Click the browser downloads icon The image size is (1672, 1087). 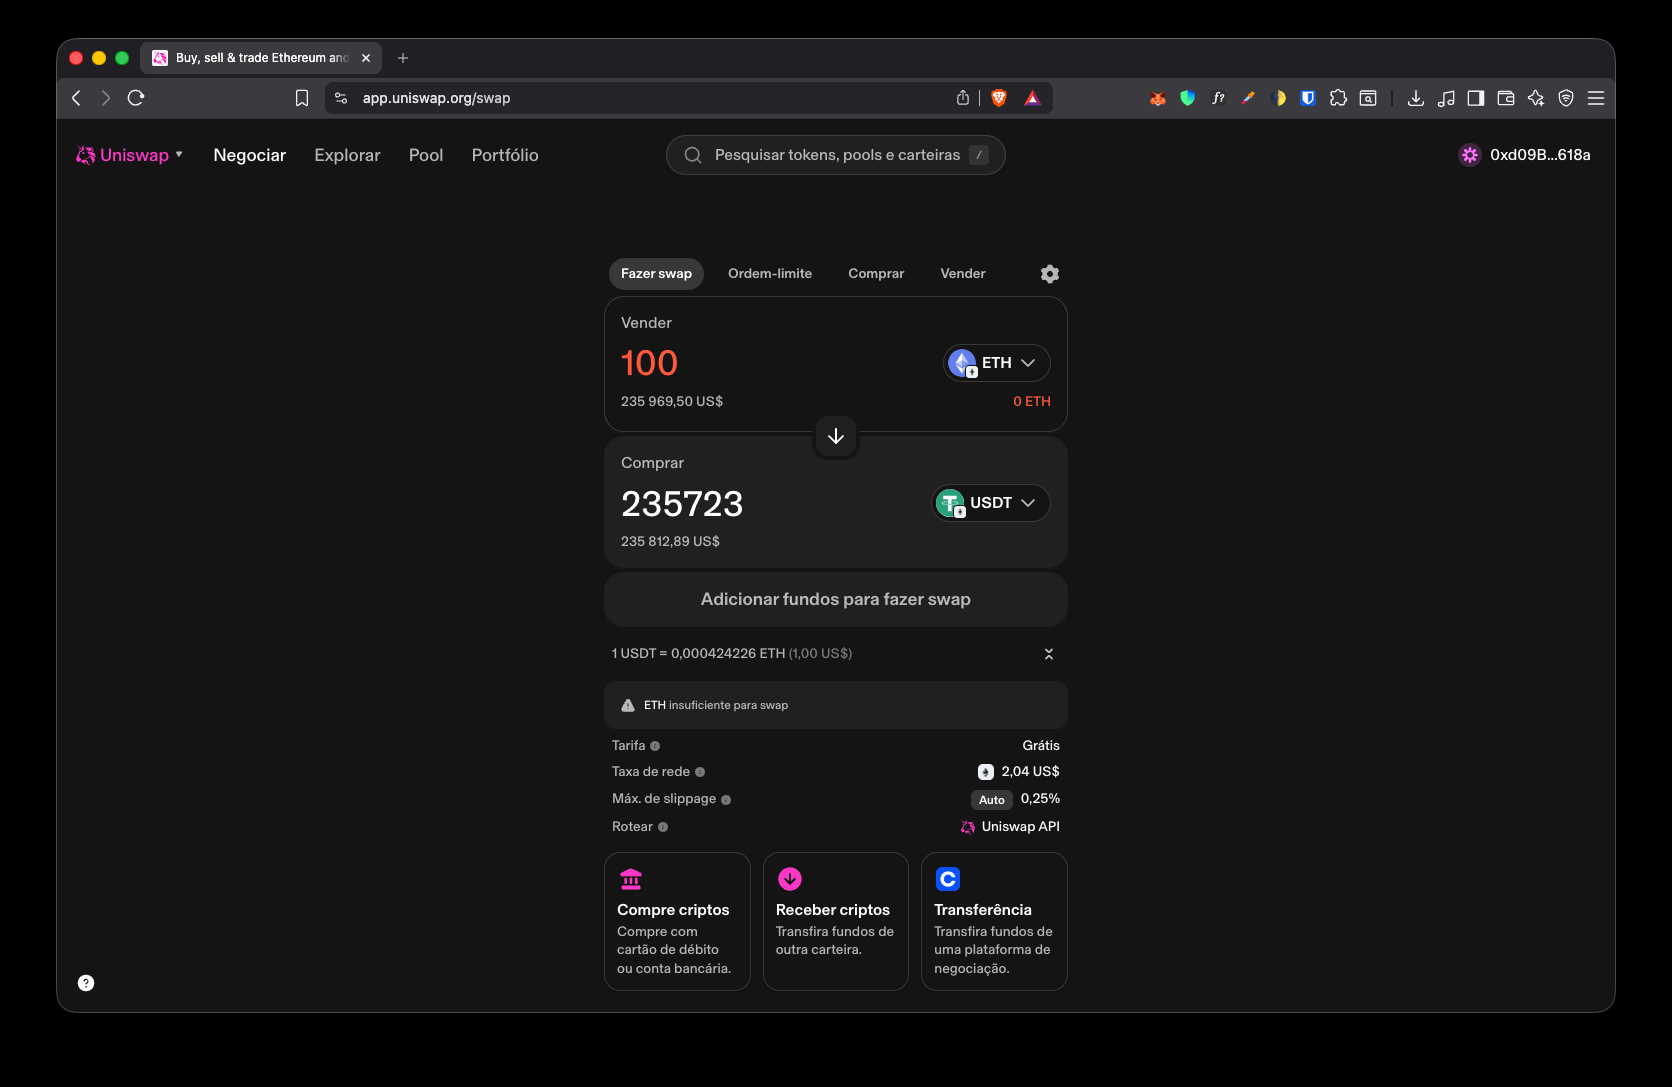[1416, 98]
